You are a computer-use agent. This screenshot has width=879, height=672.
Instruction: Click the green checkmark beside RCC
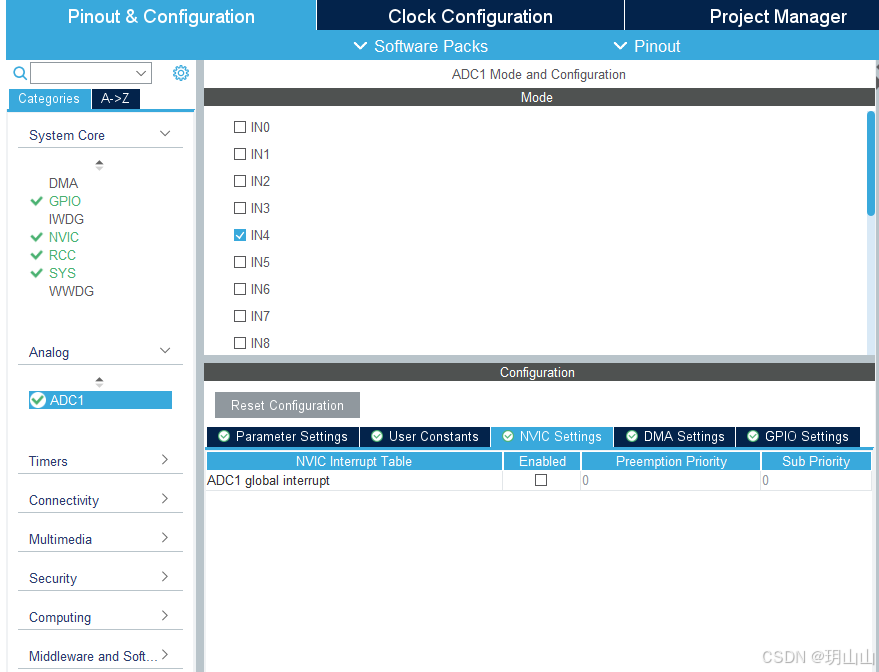click(x=36, y=255)
